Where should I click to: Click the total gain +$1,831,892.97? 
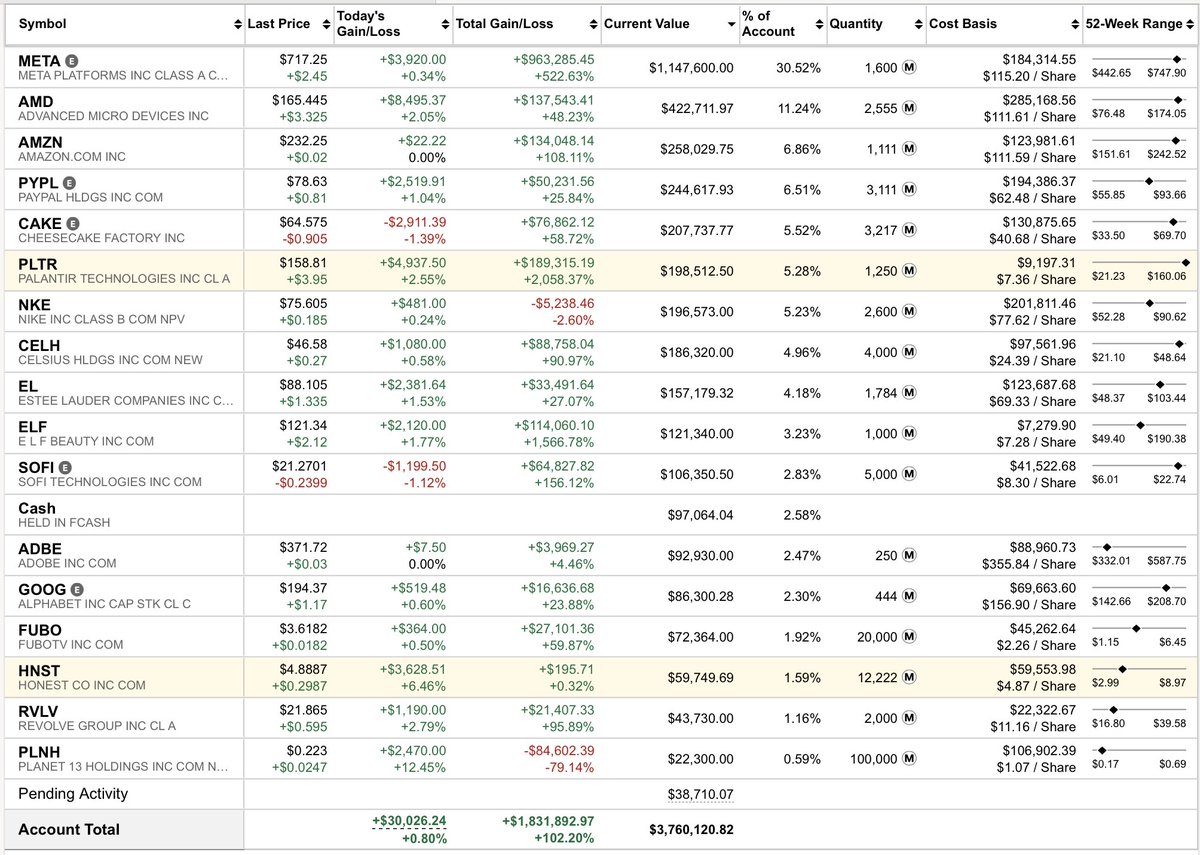point(548,821)
